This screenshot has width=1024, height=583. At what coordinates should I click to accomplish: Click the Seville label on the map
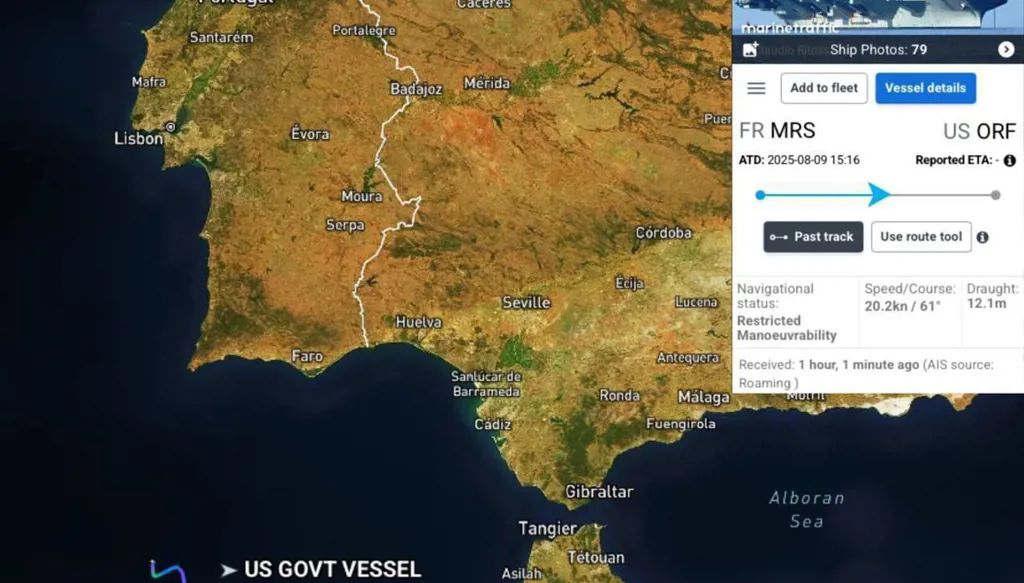(x=526, y=302)
